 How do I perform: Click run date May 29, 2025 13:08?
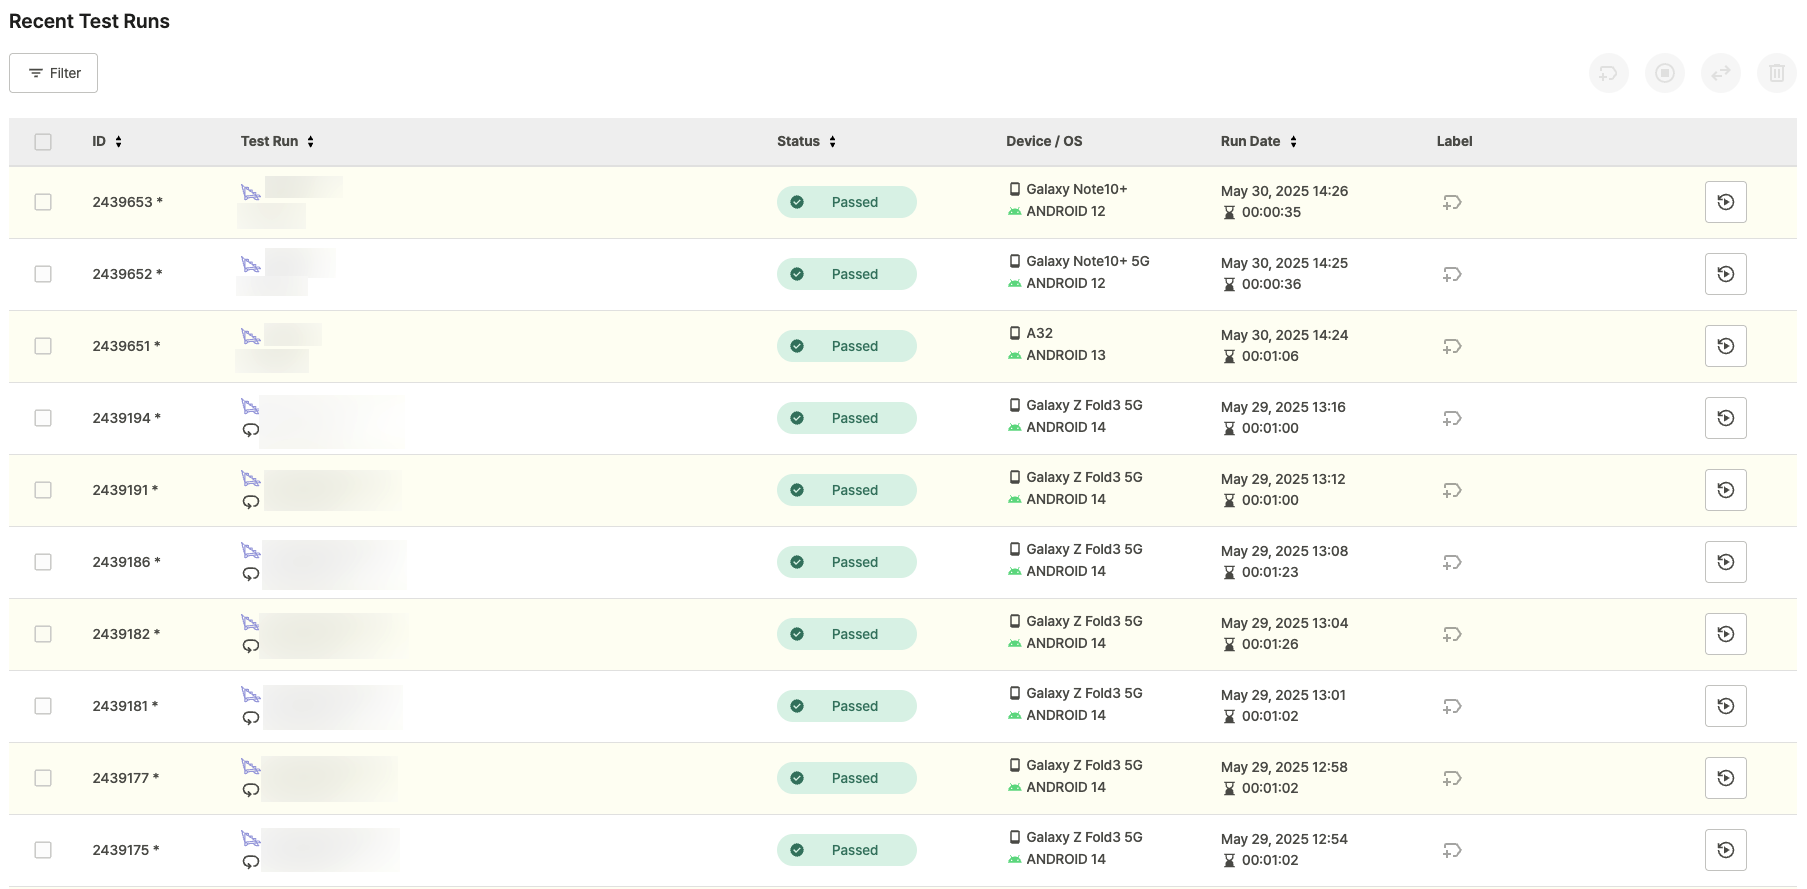(x=1284, y=551)
